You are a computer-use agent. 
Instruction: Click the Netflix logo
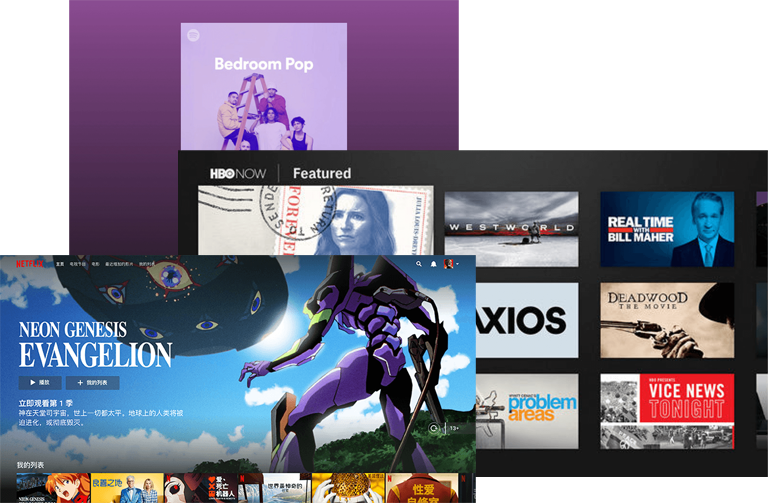click(30, 264)
